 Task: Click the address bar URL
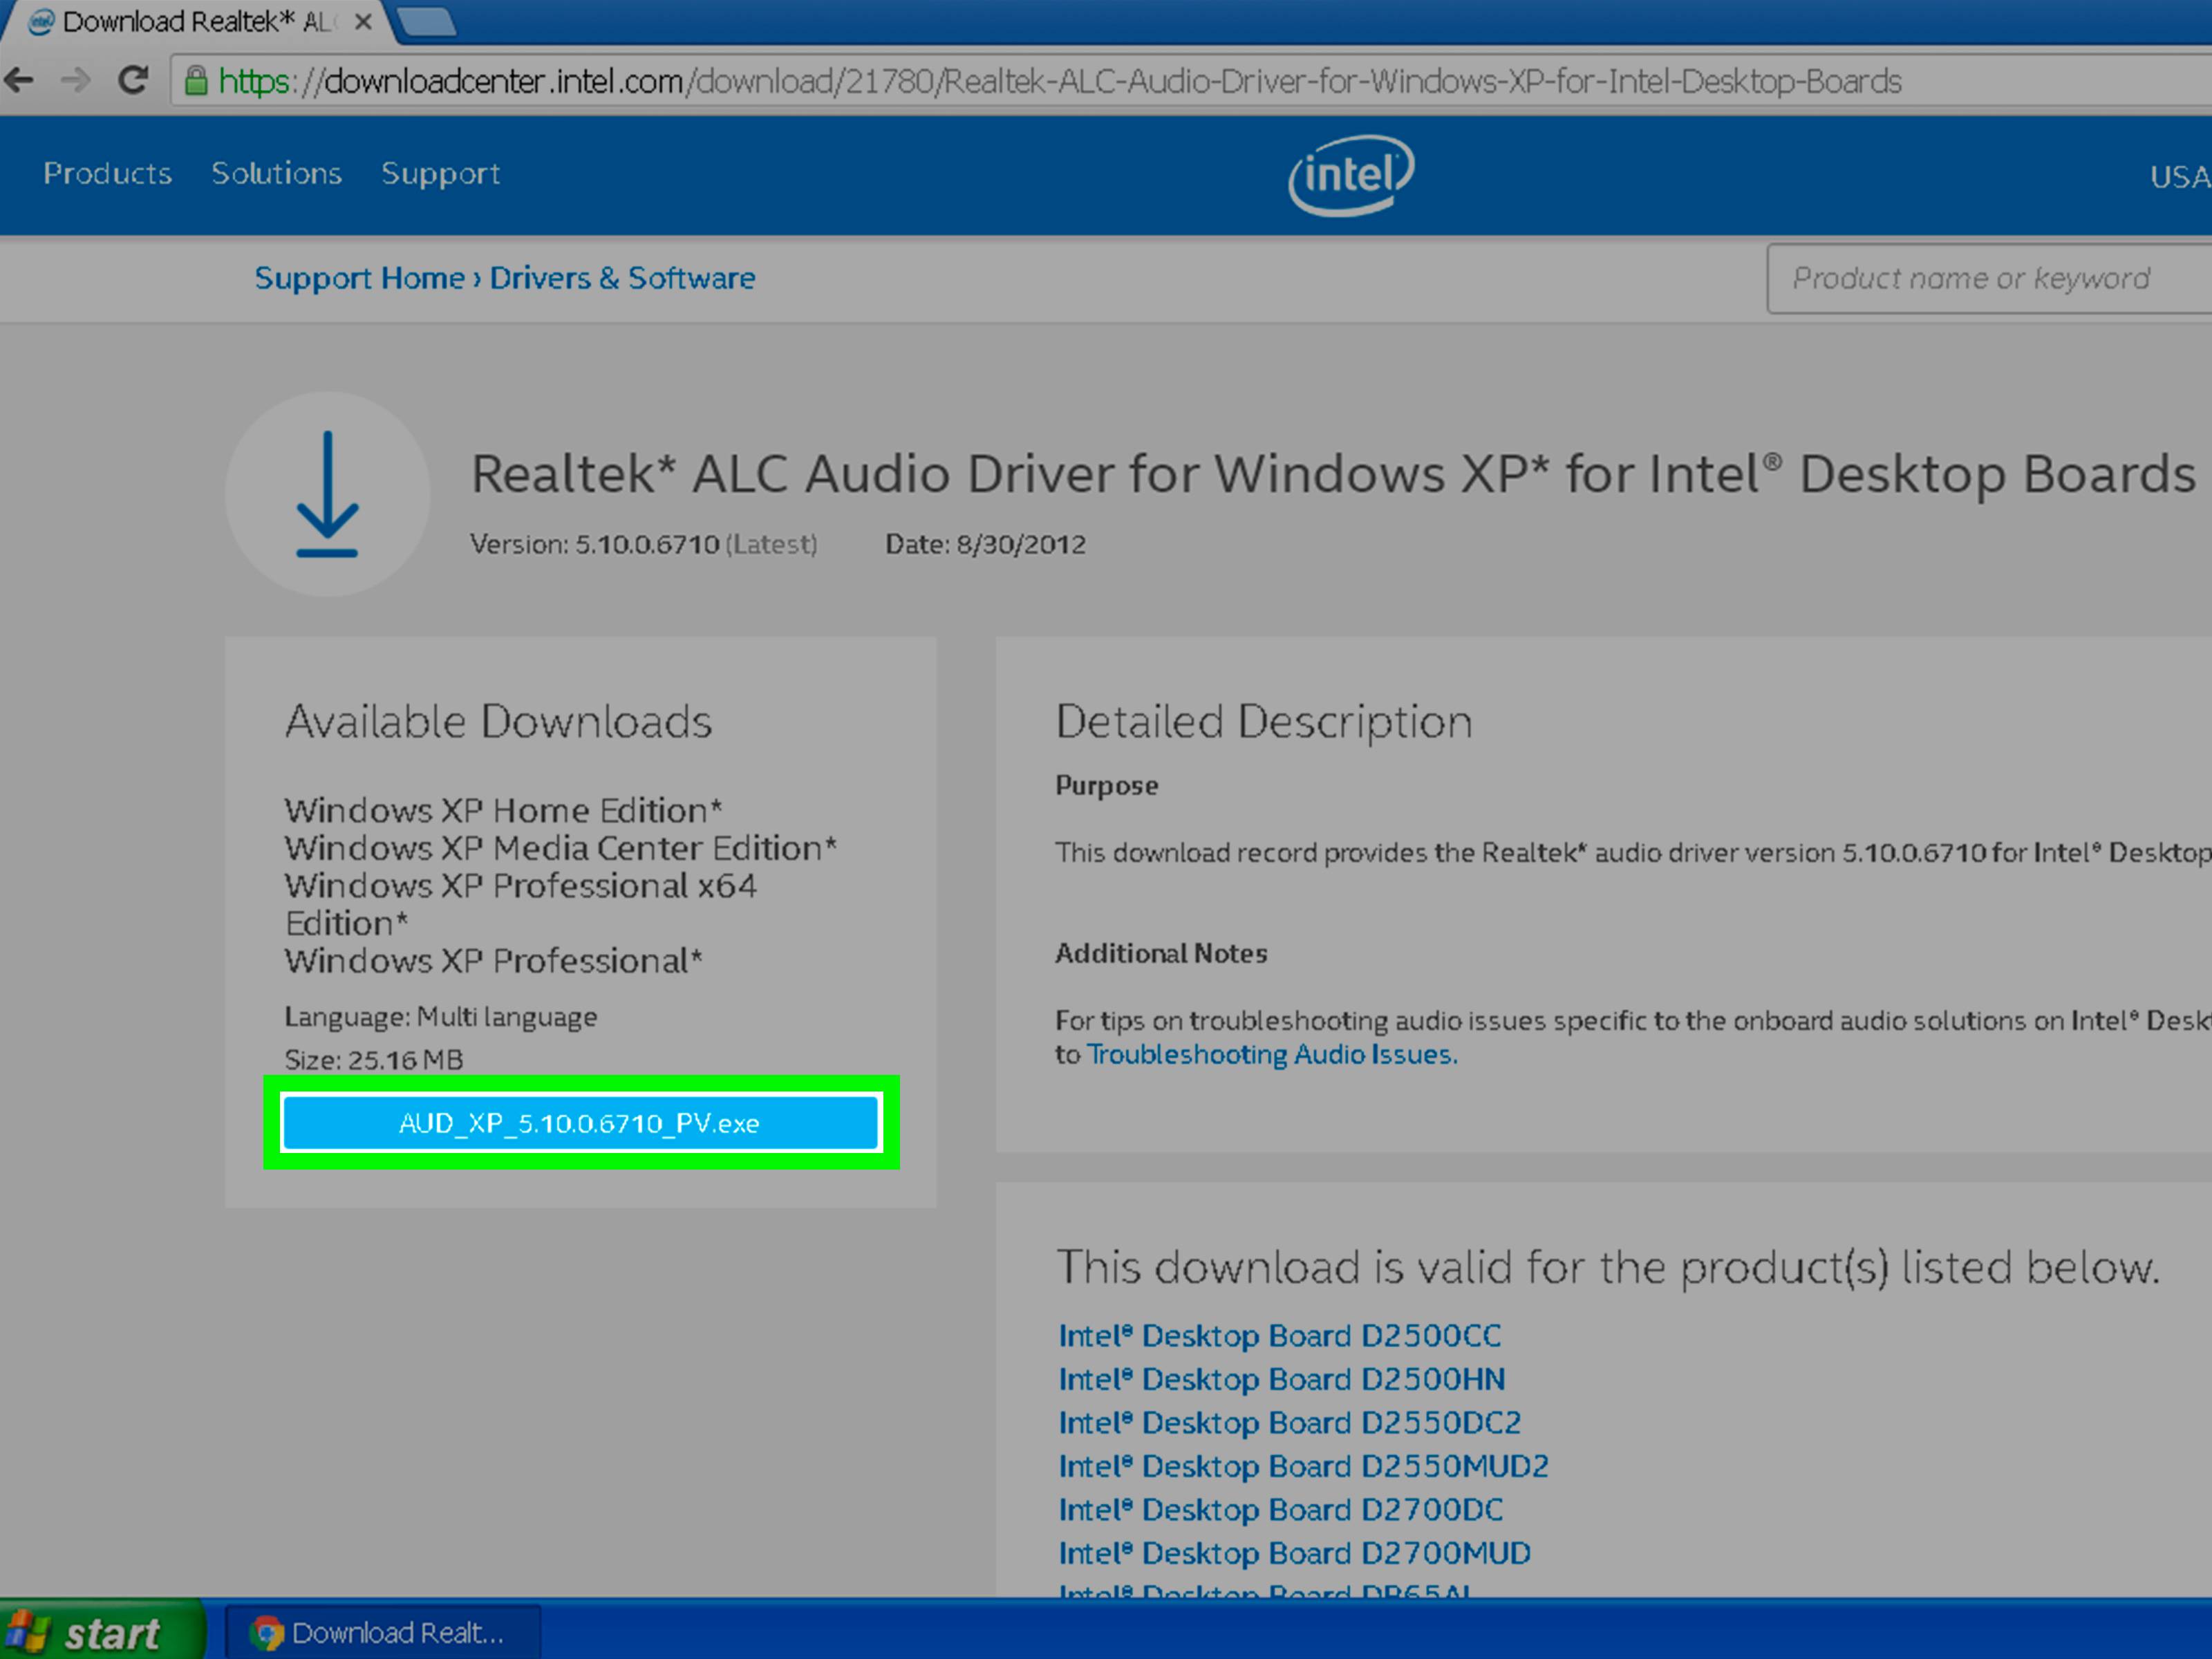[x=1060, y=81]
